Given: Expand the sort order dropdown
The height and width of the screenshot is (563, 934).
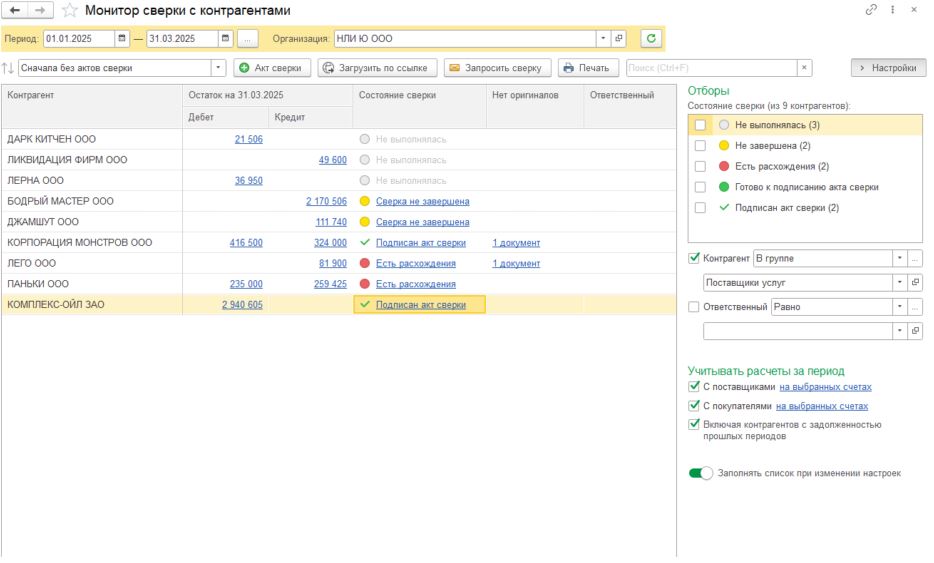Looking at the screenshot, I should click(x=218, y=68).
